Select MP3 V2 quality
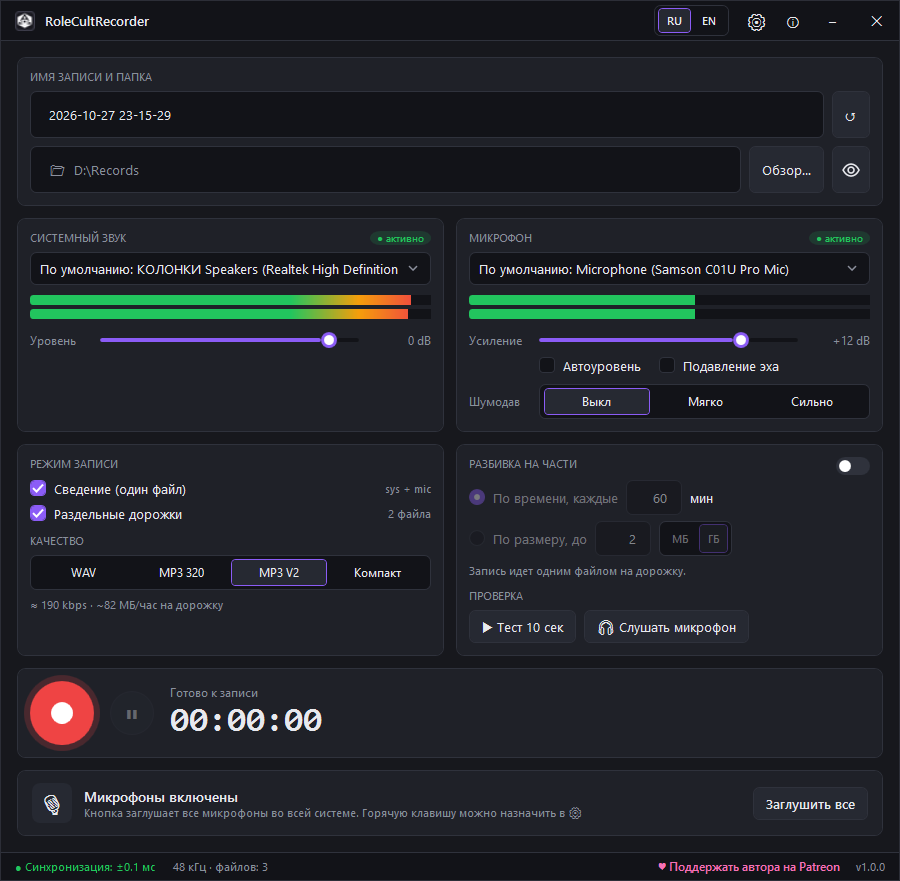Image resolution: width=900 pixels, height=881 pixels. click(279, 573)
